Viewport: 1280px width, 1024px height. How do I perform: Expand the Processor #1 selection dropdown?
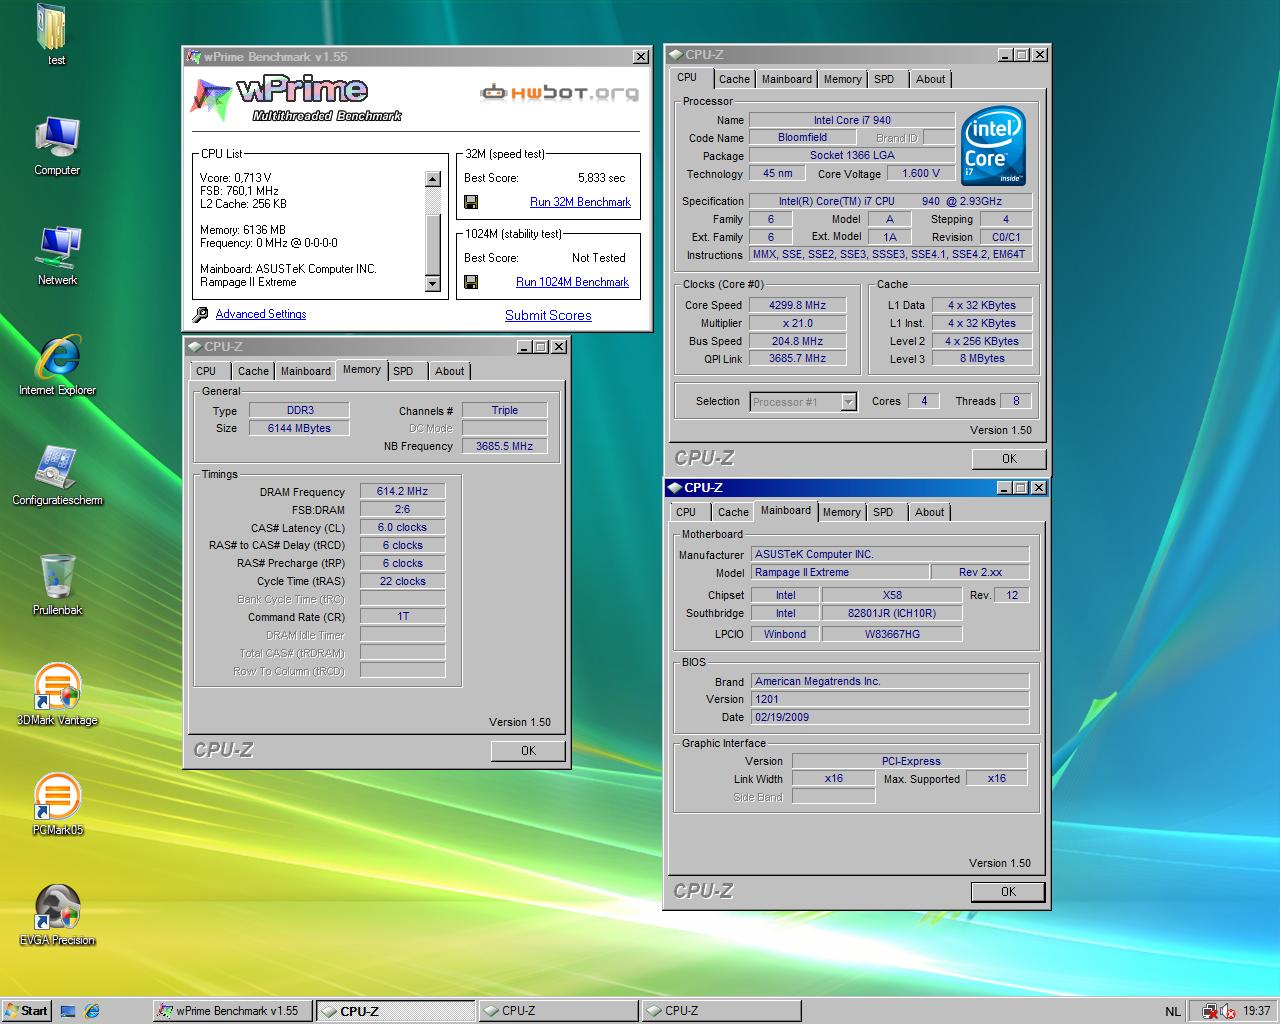point(848,402)
